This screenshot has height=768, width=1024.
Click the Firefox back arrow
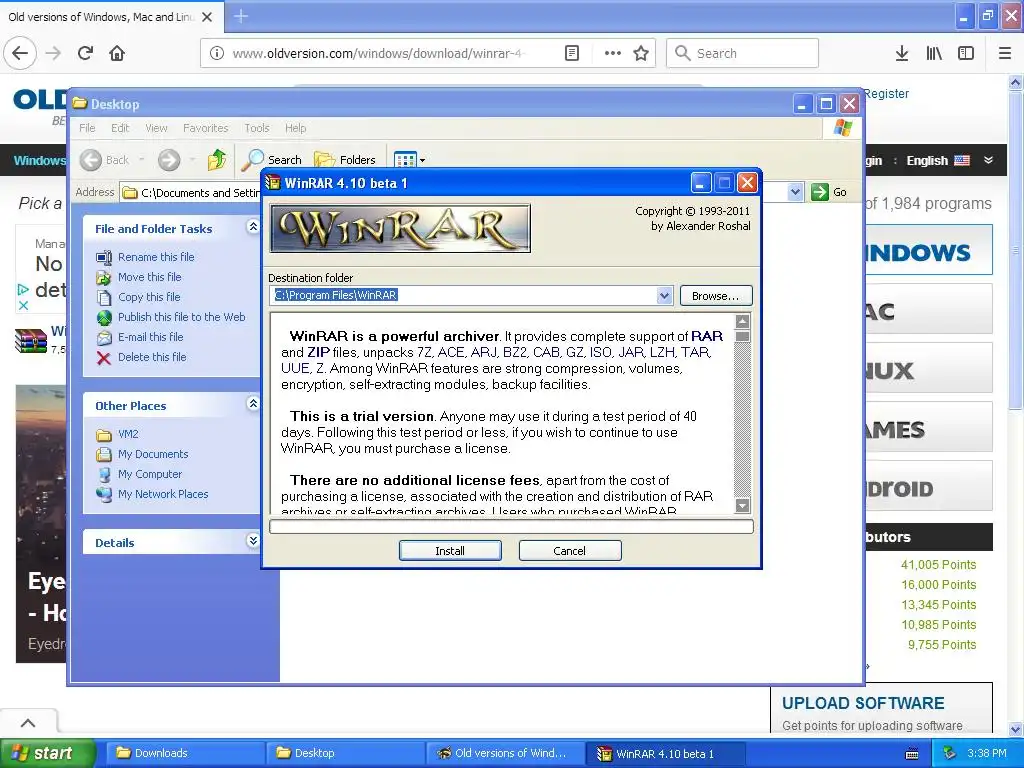pos(20,53)
